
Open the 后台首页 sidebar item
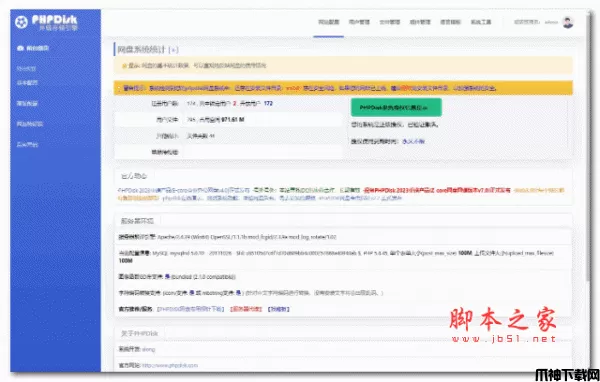coord(33,48)
